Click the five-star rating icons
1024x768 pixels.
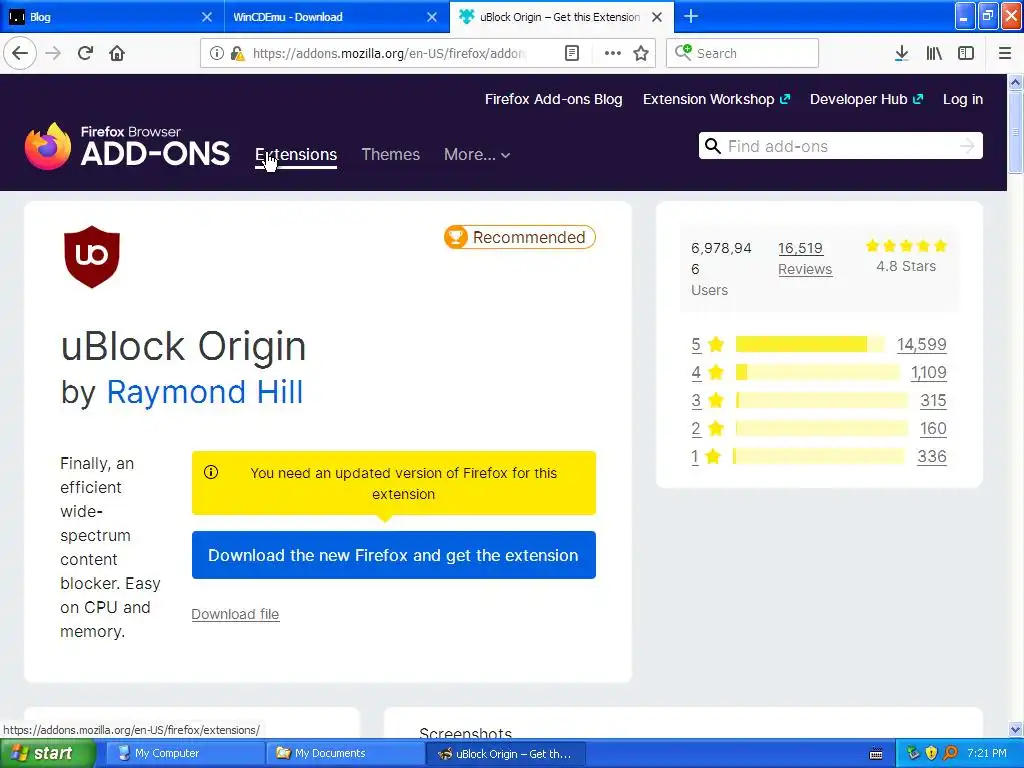906,246
